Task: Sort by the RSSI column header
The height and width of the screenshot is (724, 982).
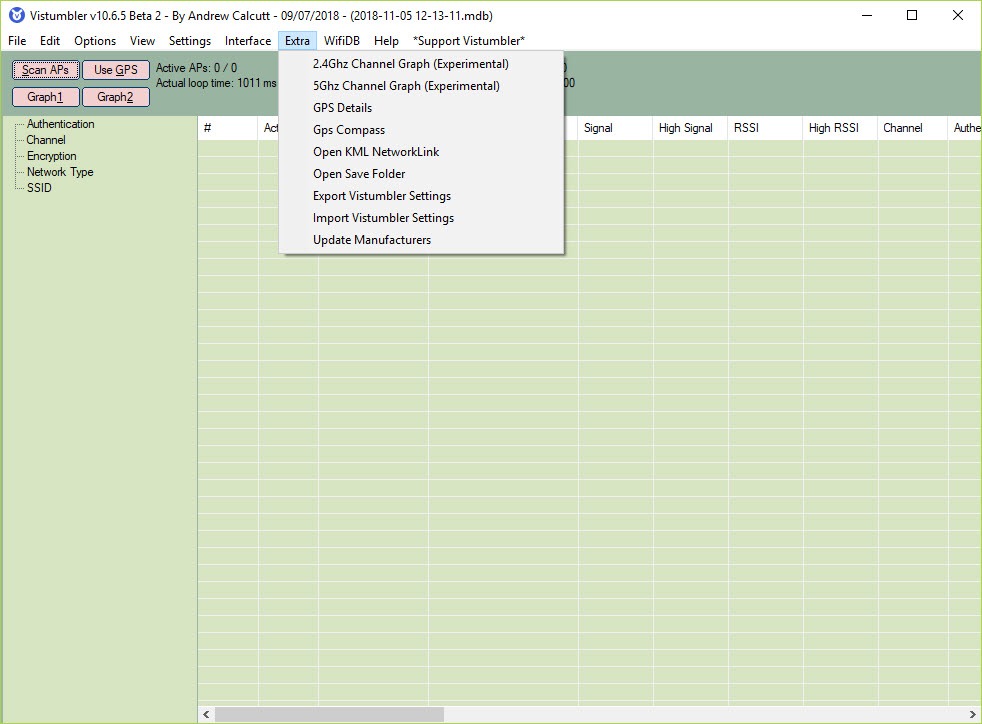Action: (x=765, y=128)
